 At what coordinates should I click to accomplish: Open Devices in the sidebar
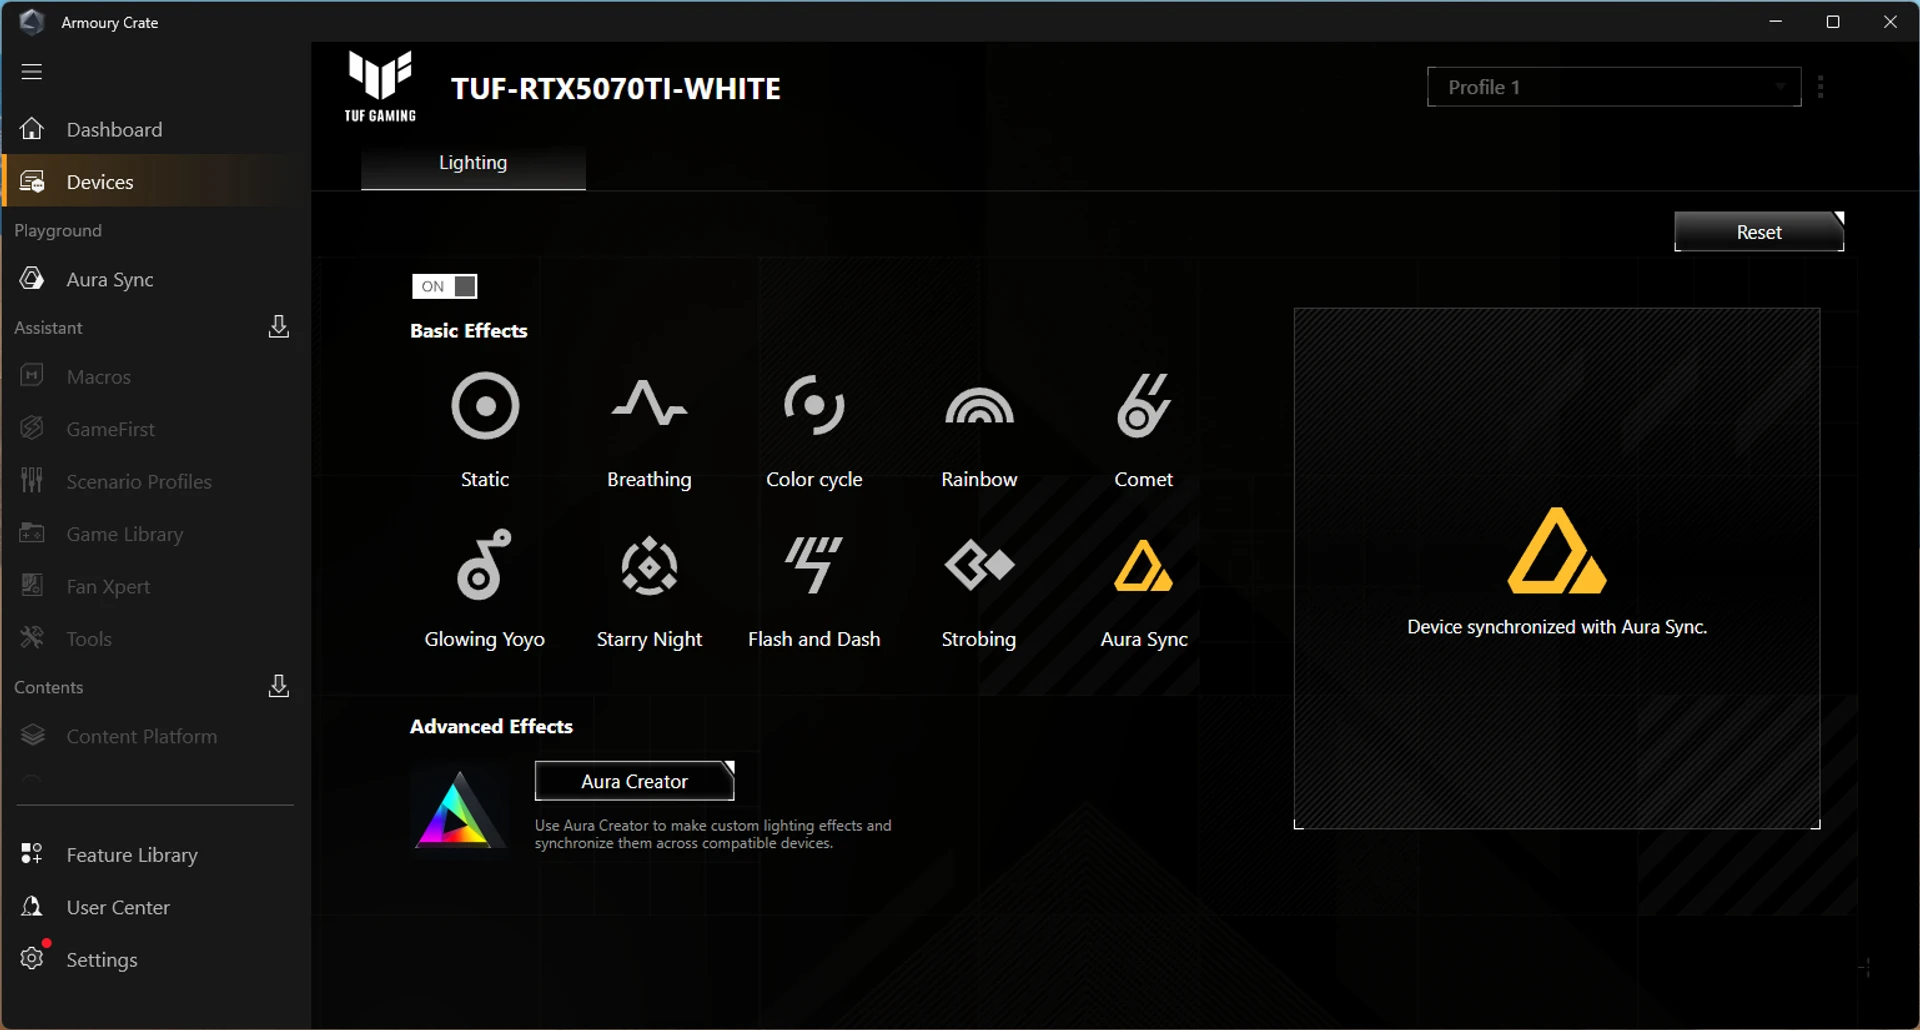(156, 181)
